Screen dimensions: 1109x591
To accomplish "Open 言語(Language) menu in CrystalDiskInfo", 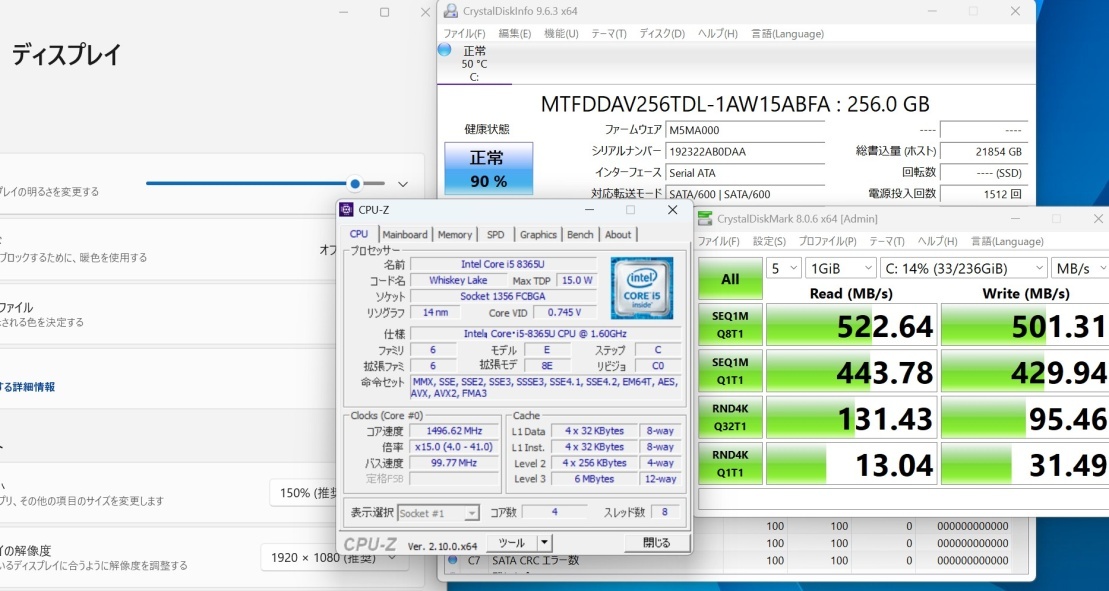I will click(x=786, y=34).
